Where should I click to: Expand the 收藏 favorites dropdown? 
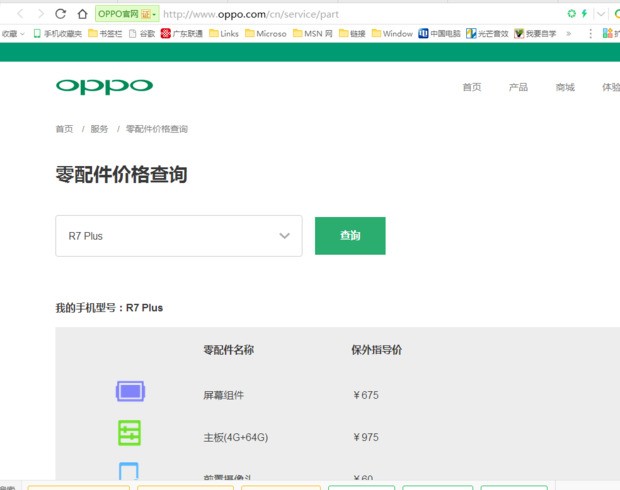13,34
